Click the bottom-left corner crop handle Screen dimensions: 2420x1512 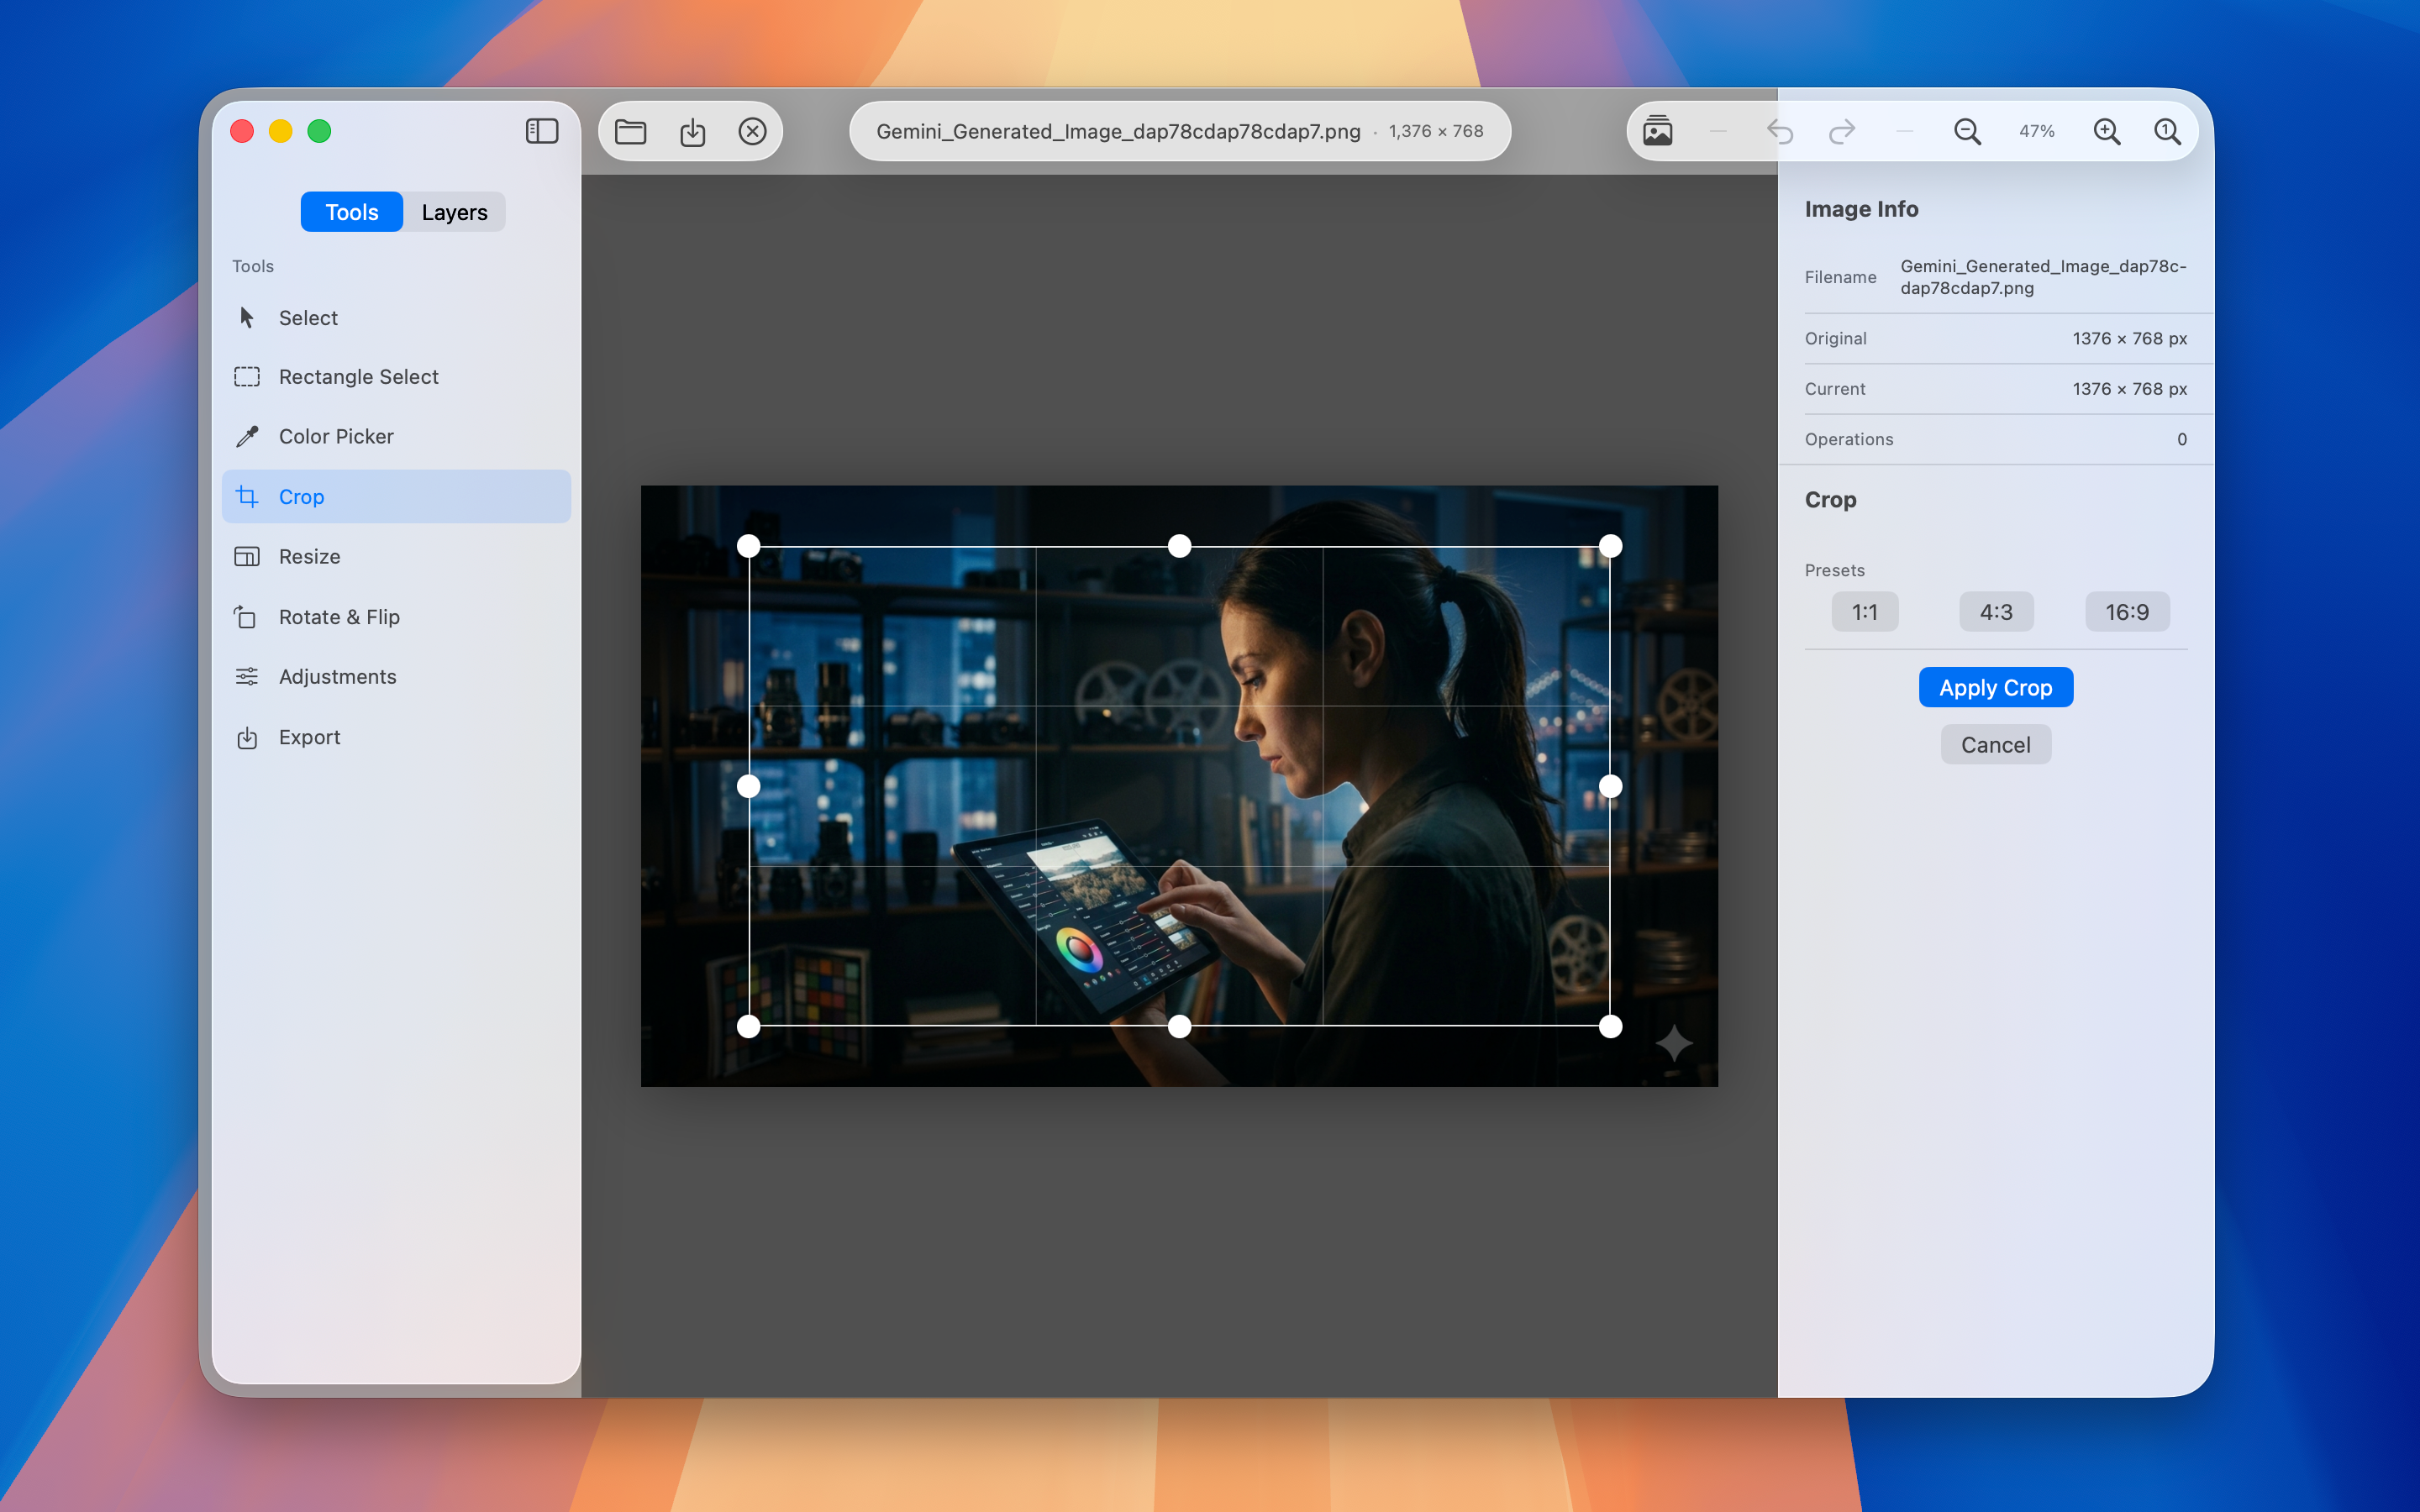[x=749, y=1027]
